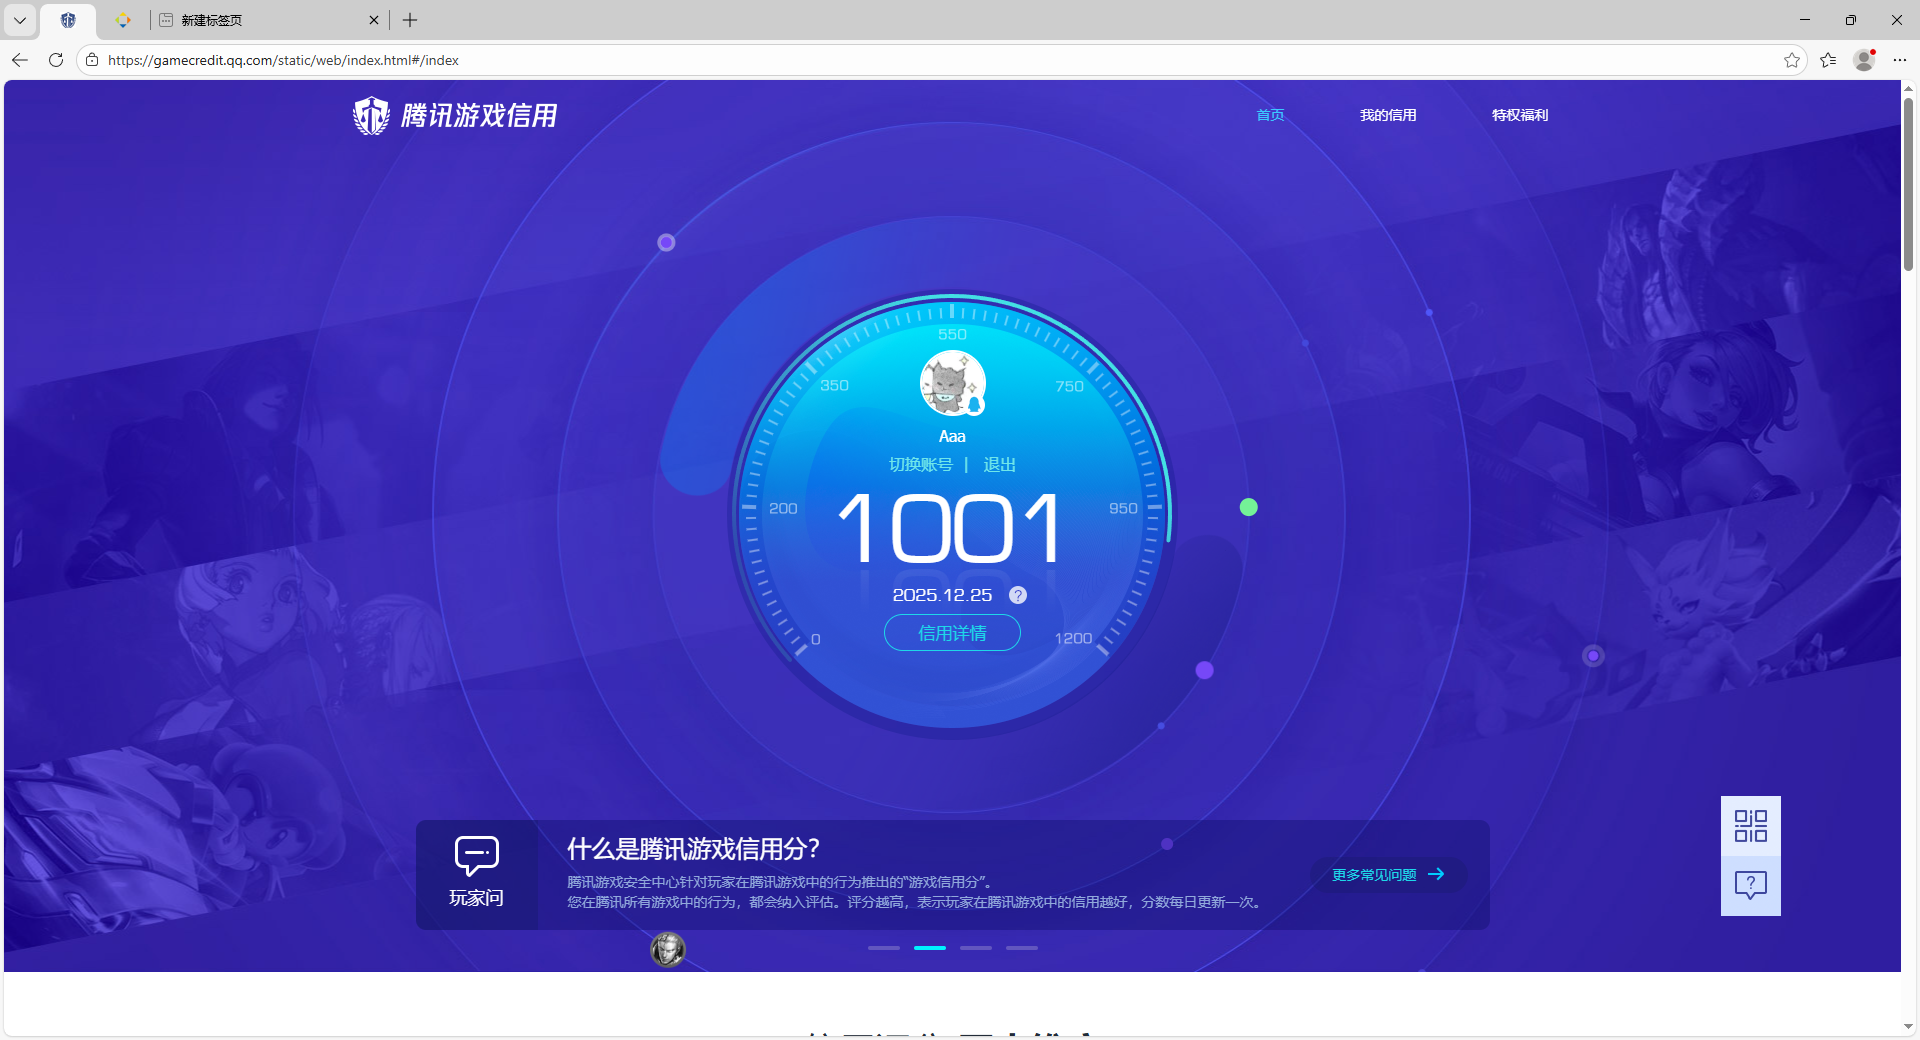Open the 我的信用 navigation item
The height and width of the screenshot is (1040, 1920).
tap(1388, 115)
